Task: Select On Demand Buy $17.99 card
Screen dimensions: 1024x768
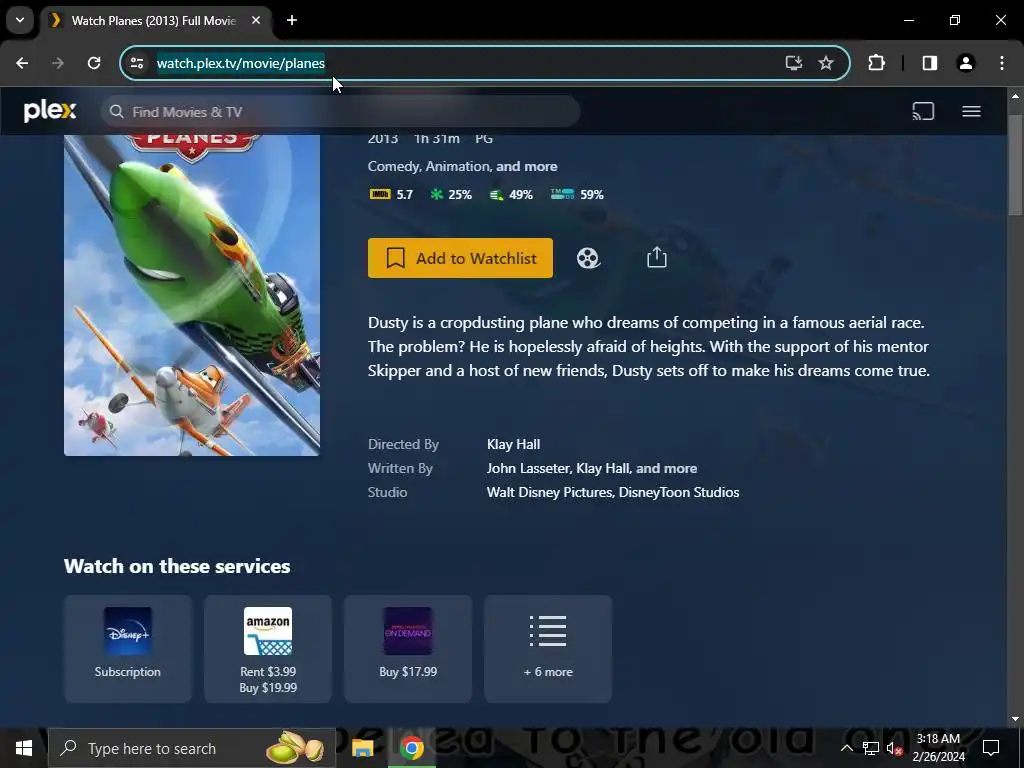Action: [x=408, y=648]
